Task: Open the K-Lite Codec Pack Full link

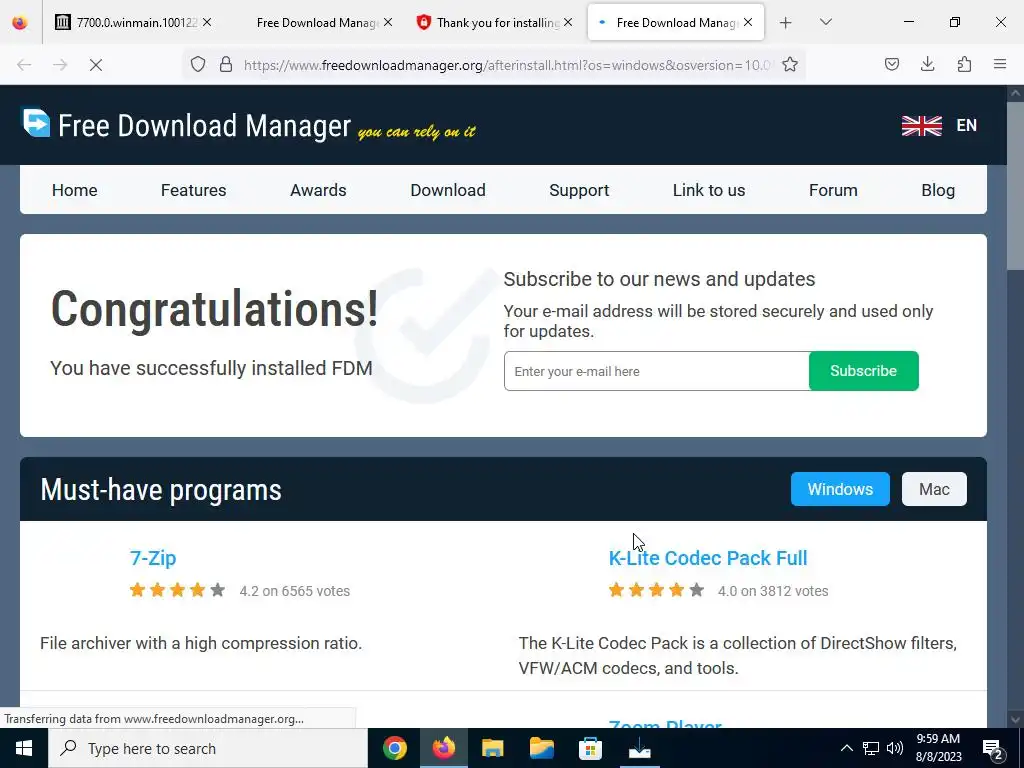Action: click(x=708, y=558)
